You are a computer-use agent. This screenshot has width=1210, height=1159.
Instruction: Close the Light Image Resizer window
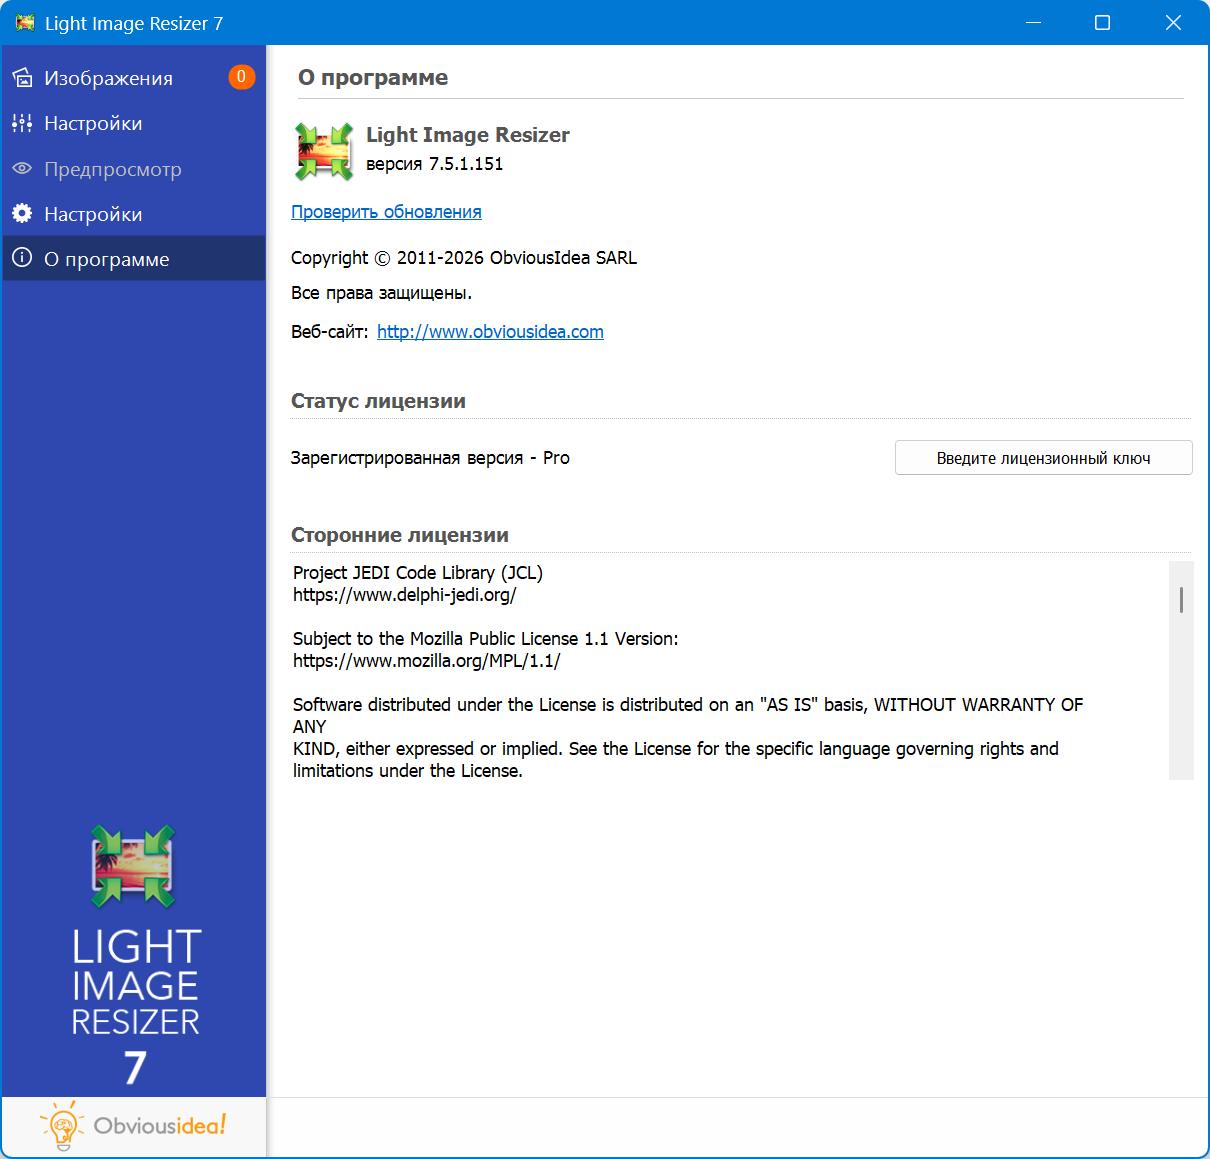click(1173, 23)
